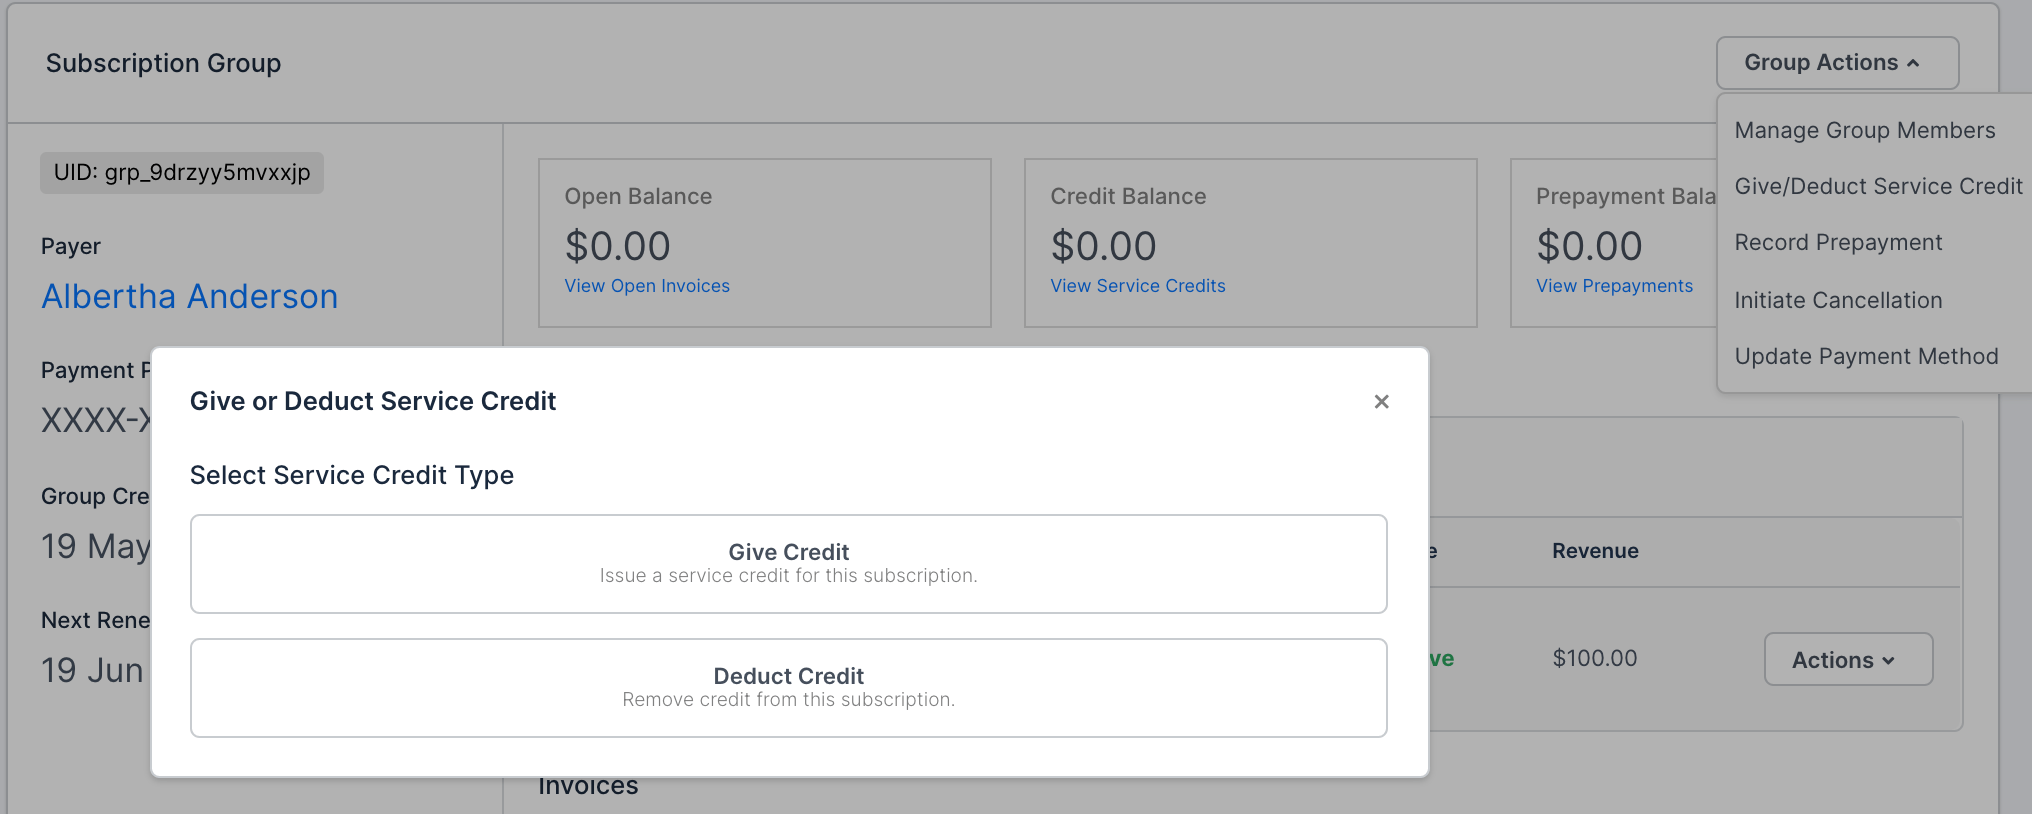Screen dimensions: 2032x814
Task: Open Update Payment Method menu option
Action: [x=1866, y=357]
